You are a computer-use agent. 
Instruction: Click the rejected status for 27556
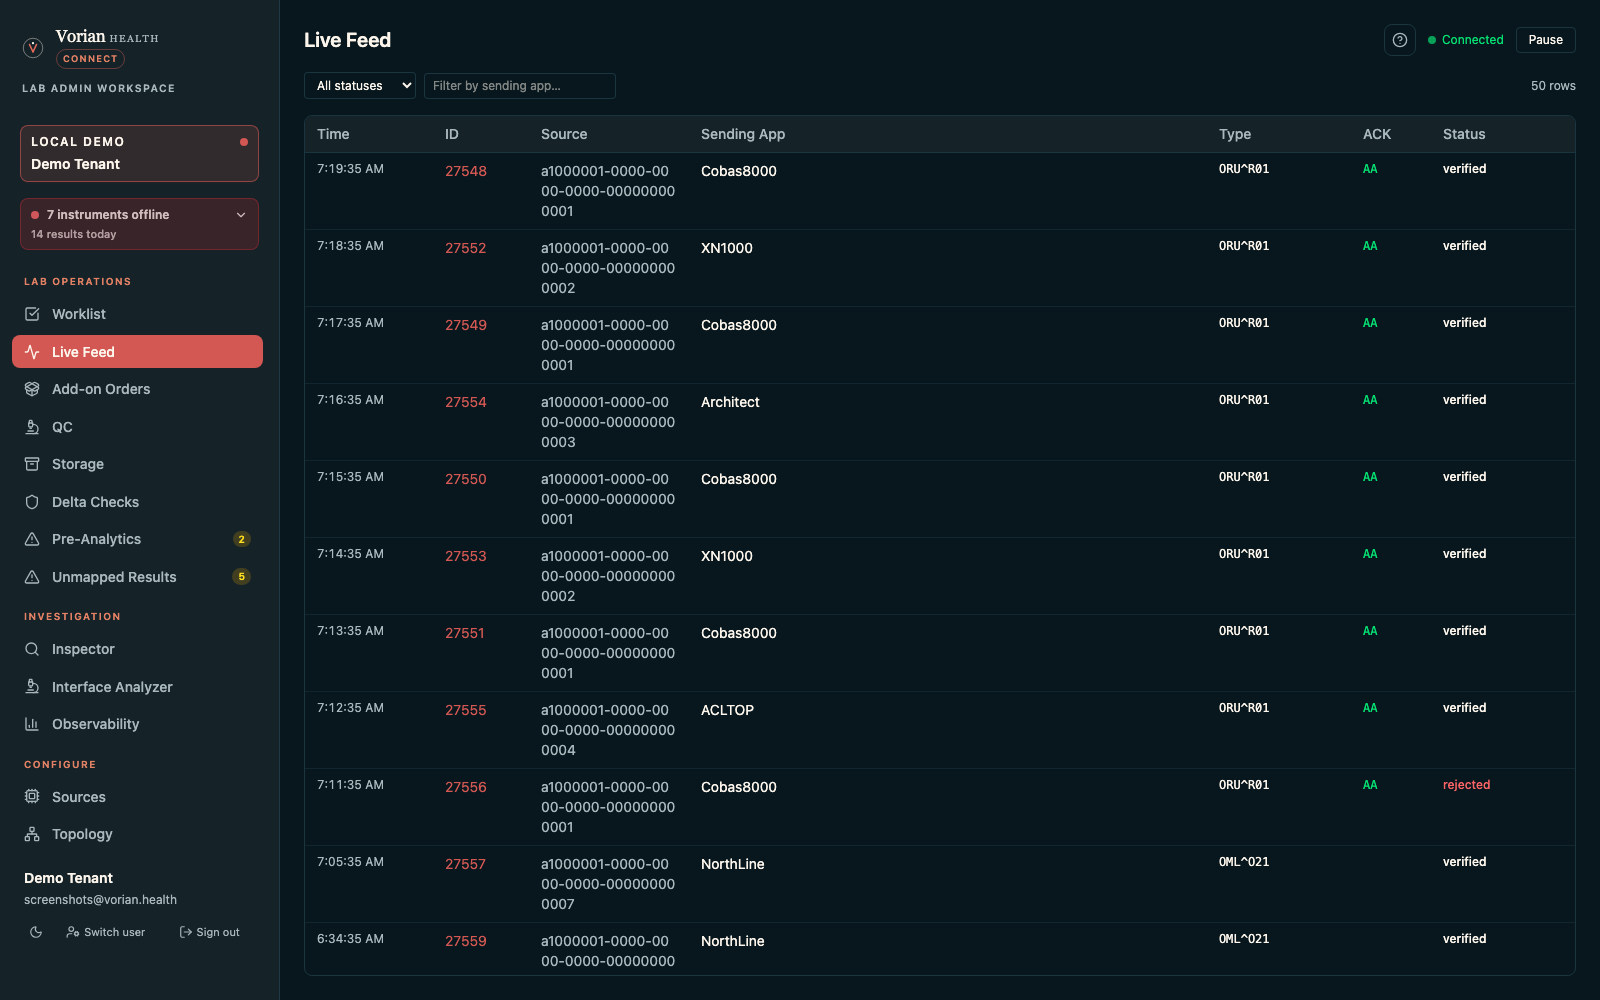(1466, 785)
